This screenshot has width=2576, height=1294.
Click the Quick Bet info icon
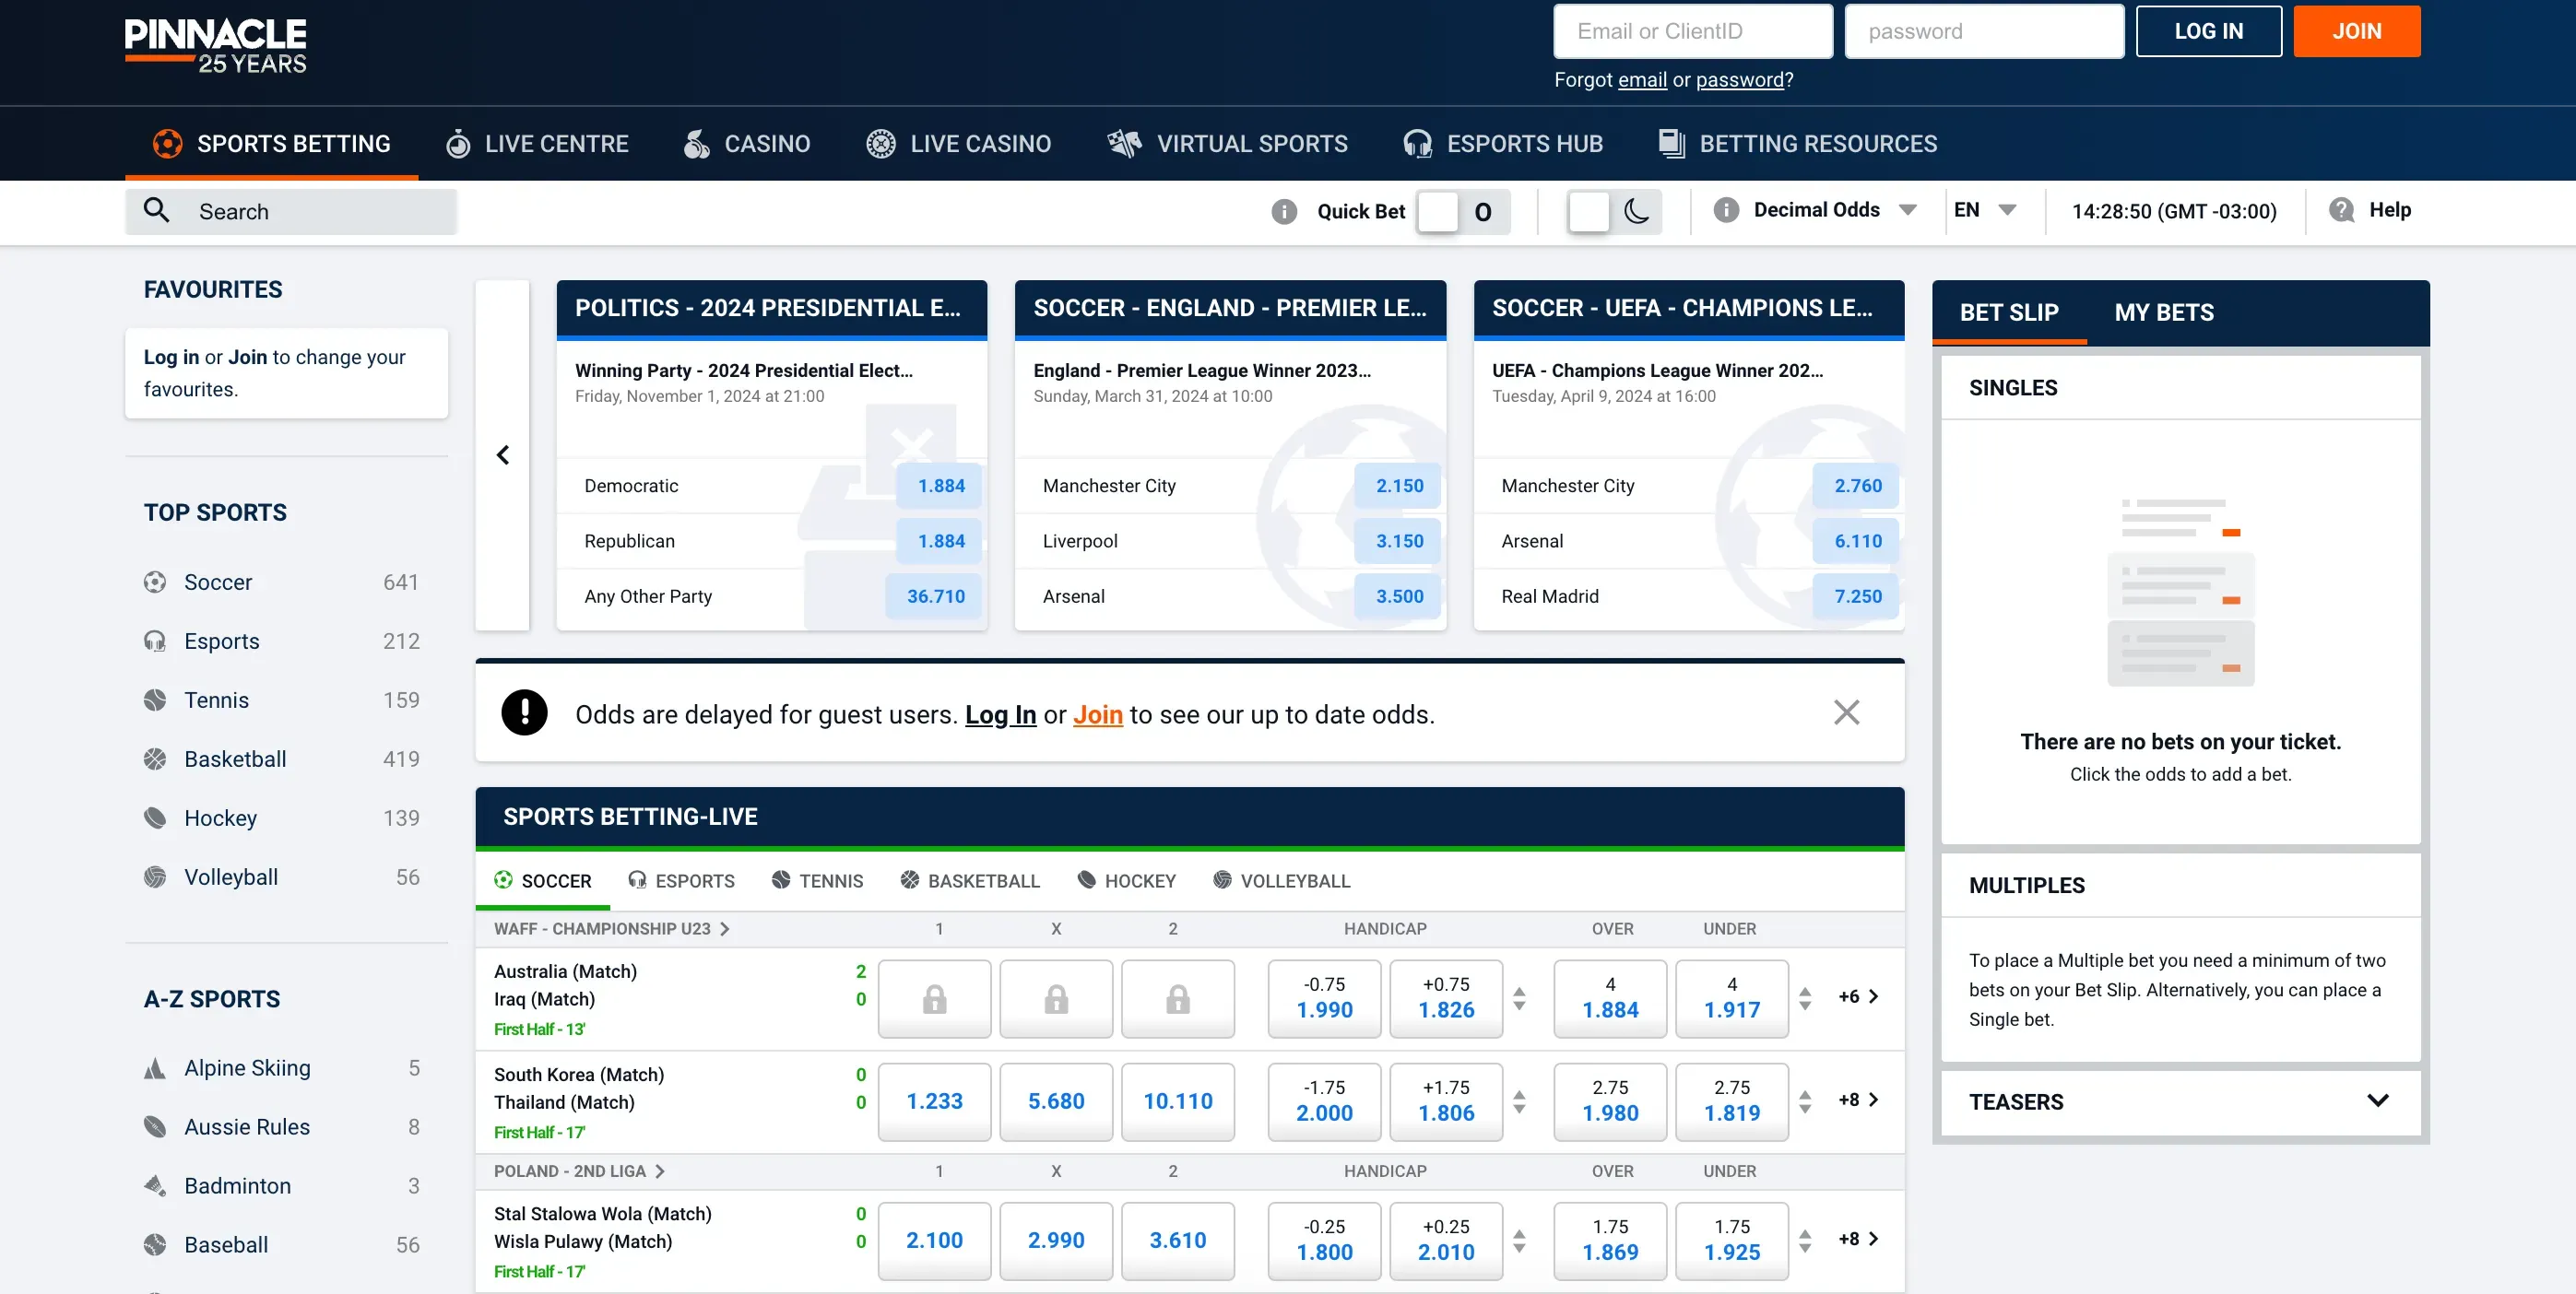1284,211
